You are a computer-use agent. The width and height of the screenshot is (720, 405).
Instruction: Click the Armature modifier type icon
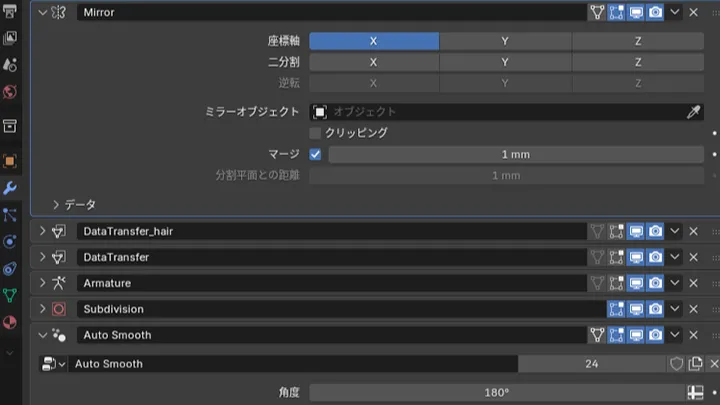click(59, 283)
